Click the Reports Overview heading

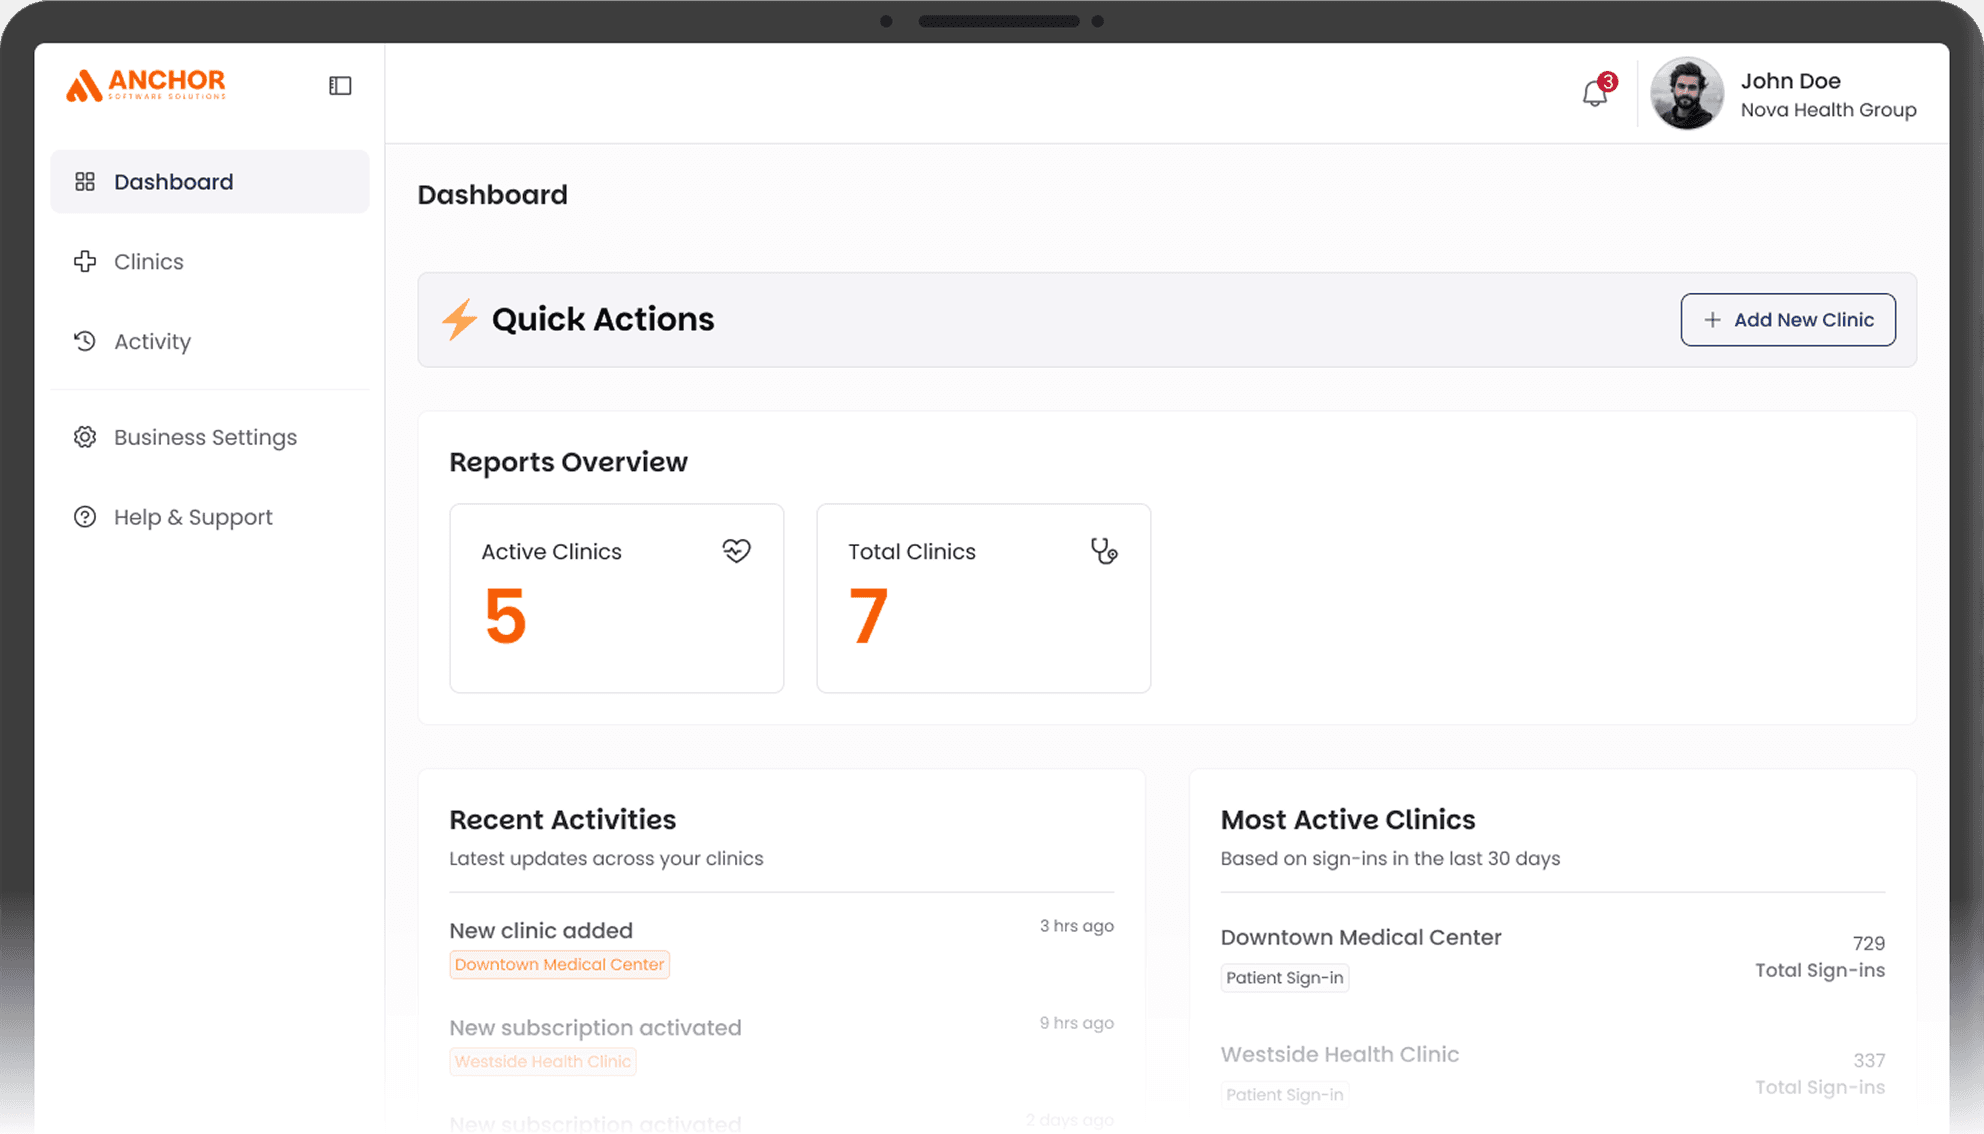(568, 462)
